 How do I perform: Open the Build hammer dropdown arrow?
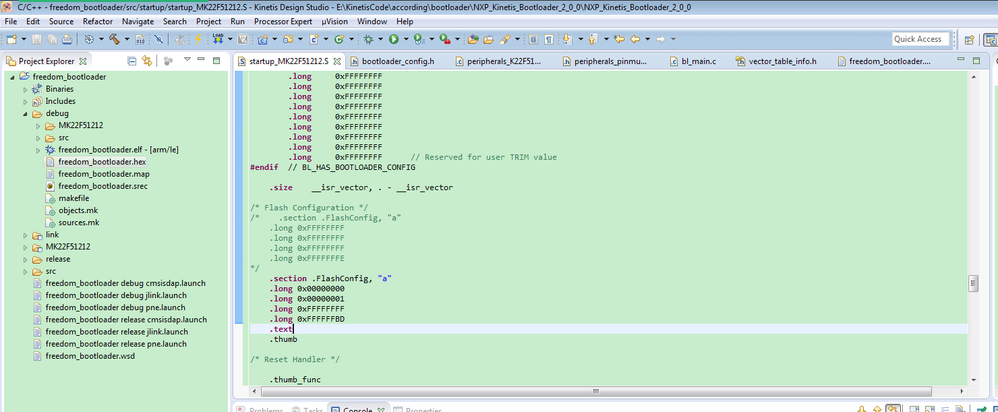click(127, 39)
